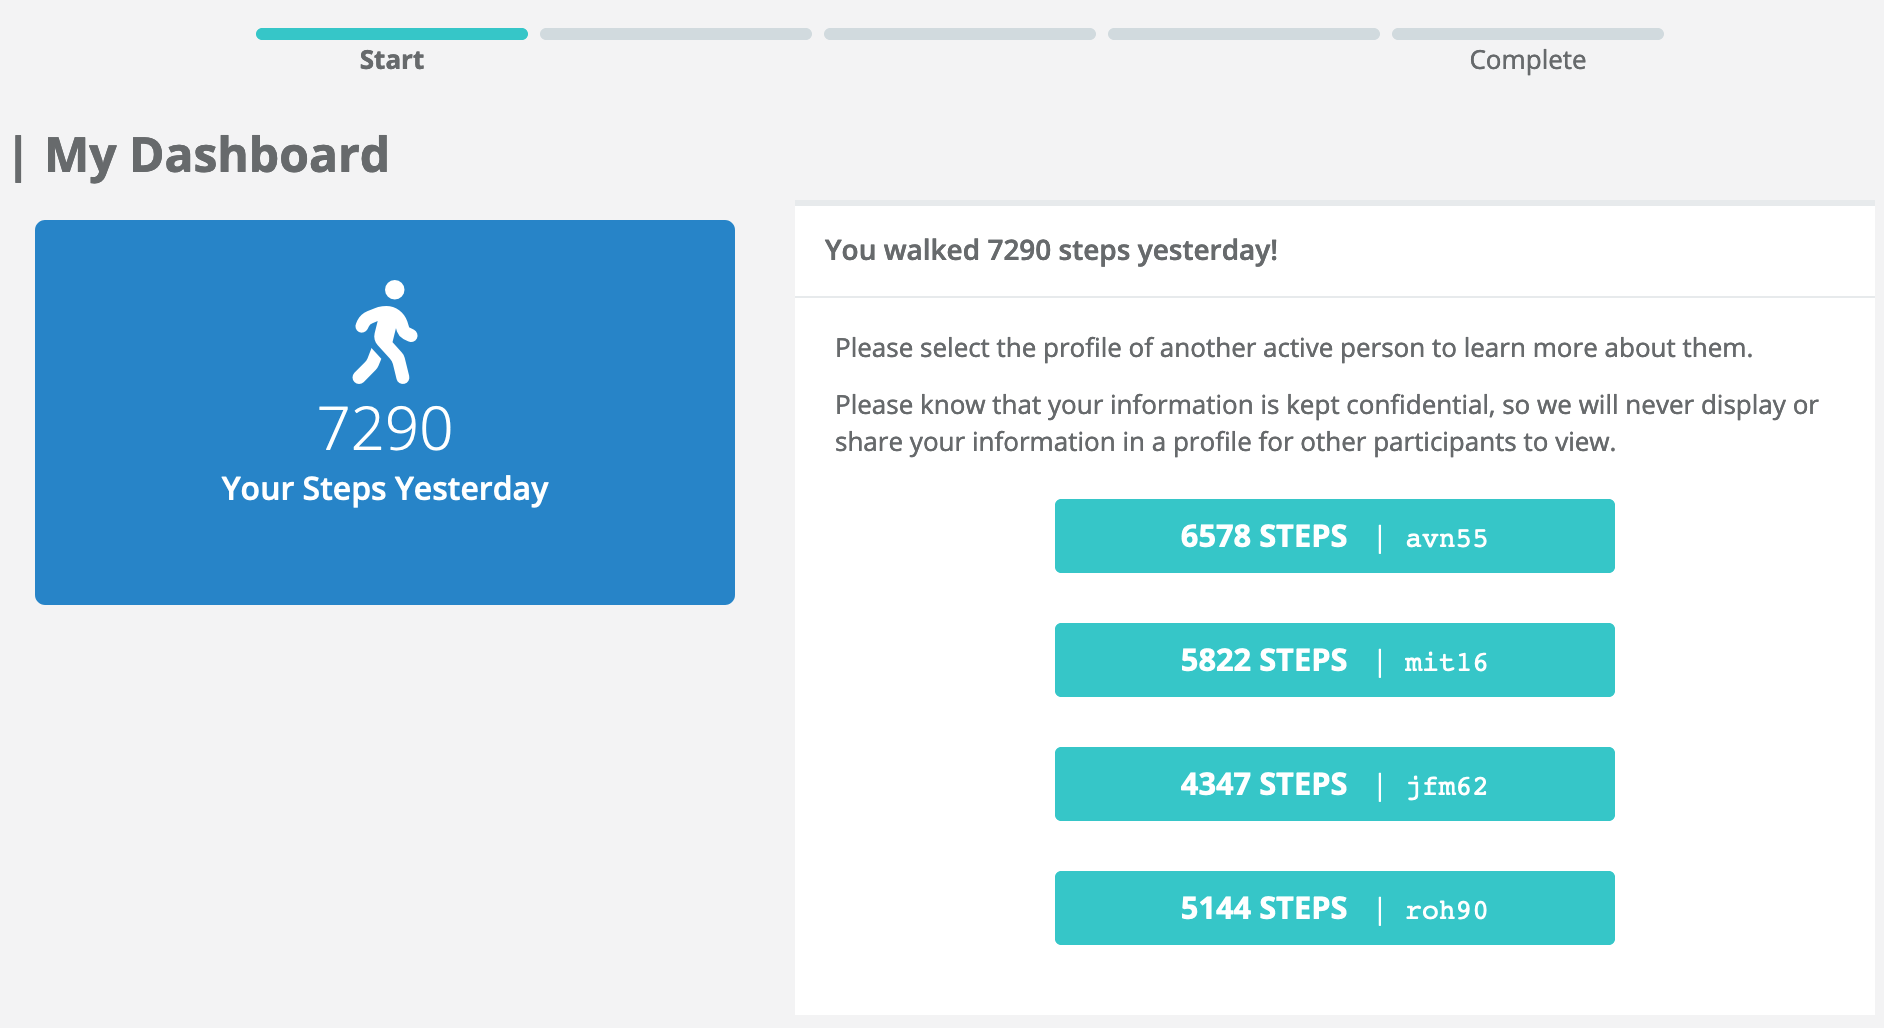View the roh90 profile with 5144 steps
The image size is (1884, 1028).
[1334, 908]
